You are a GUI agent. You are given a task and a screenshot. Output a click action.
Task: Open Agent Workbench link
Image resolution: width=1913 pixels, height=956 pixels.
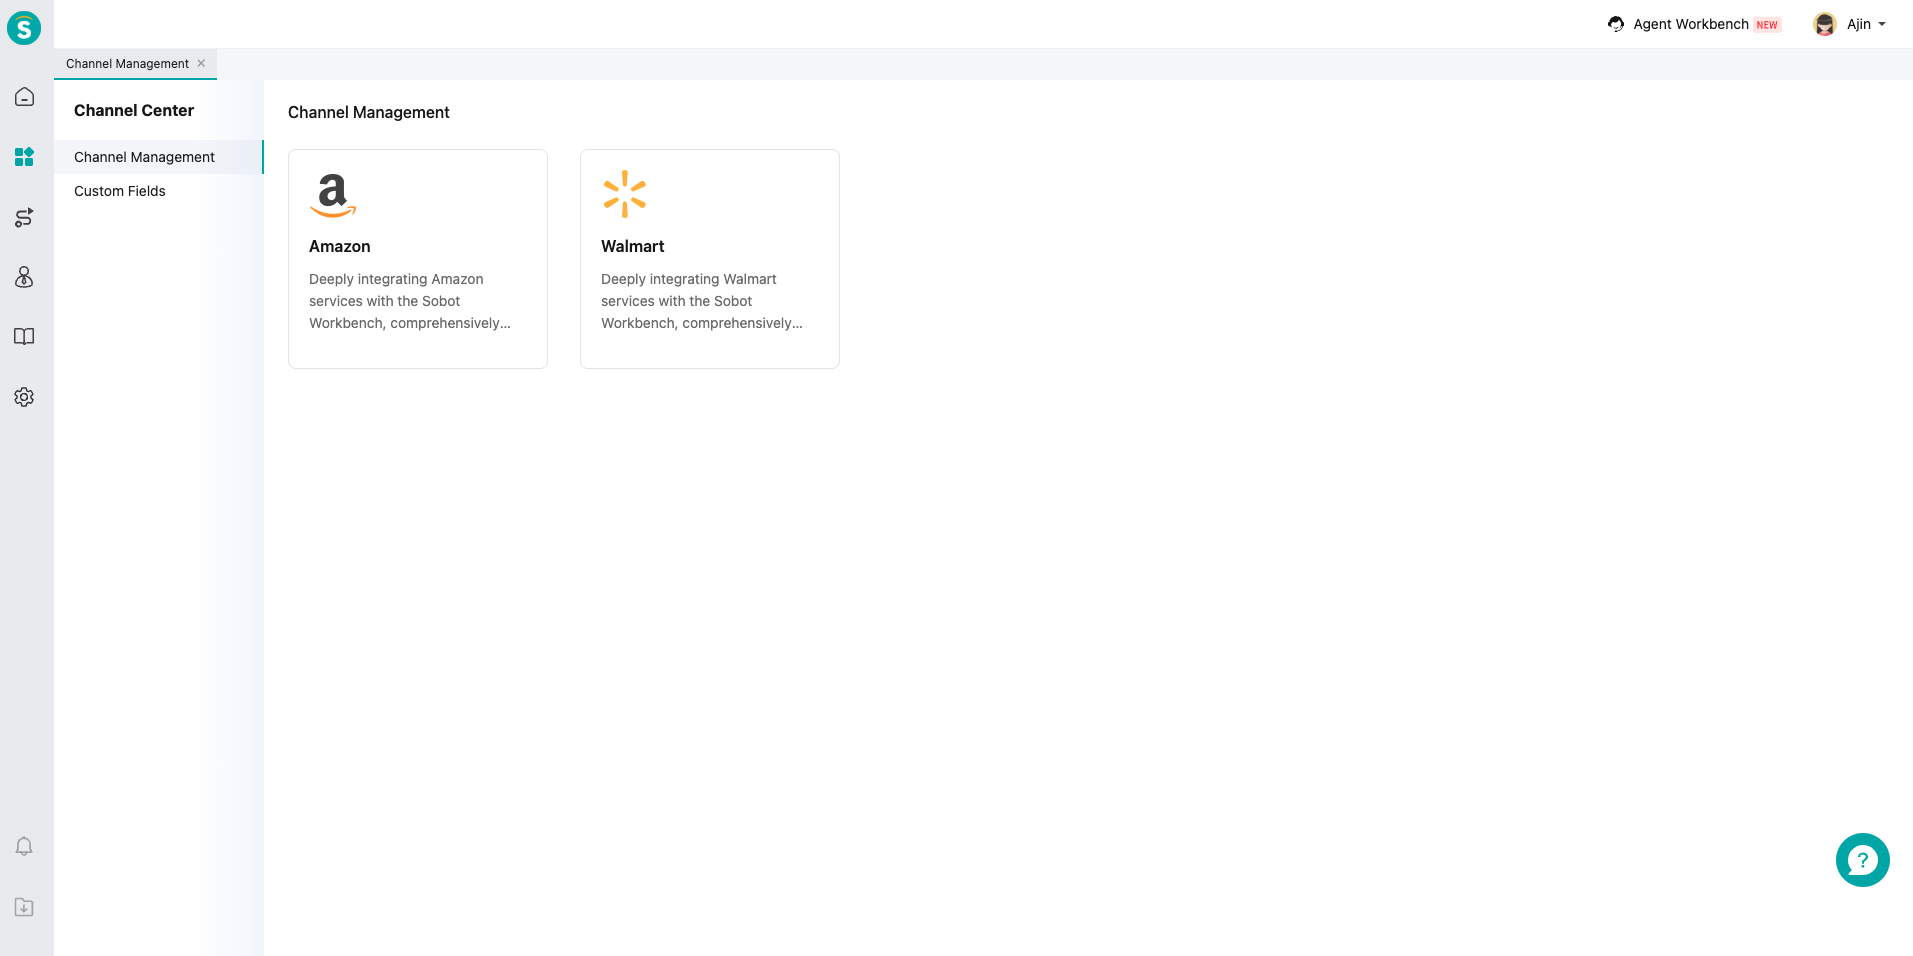click(1691, 24)
